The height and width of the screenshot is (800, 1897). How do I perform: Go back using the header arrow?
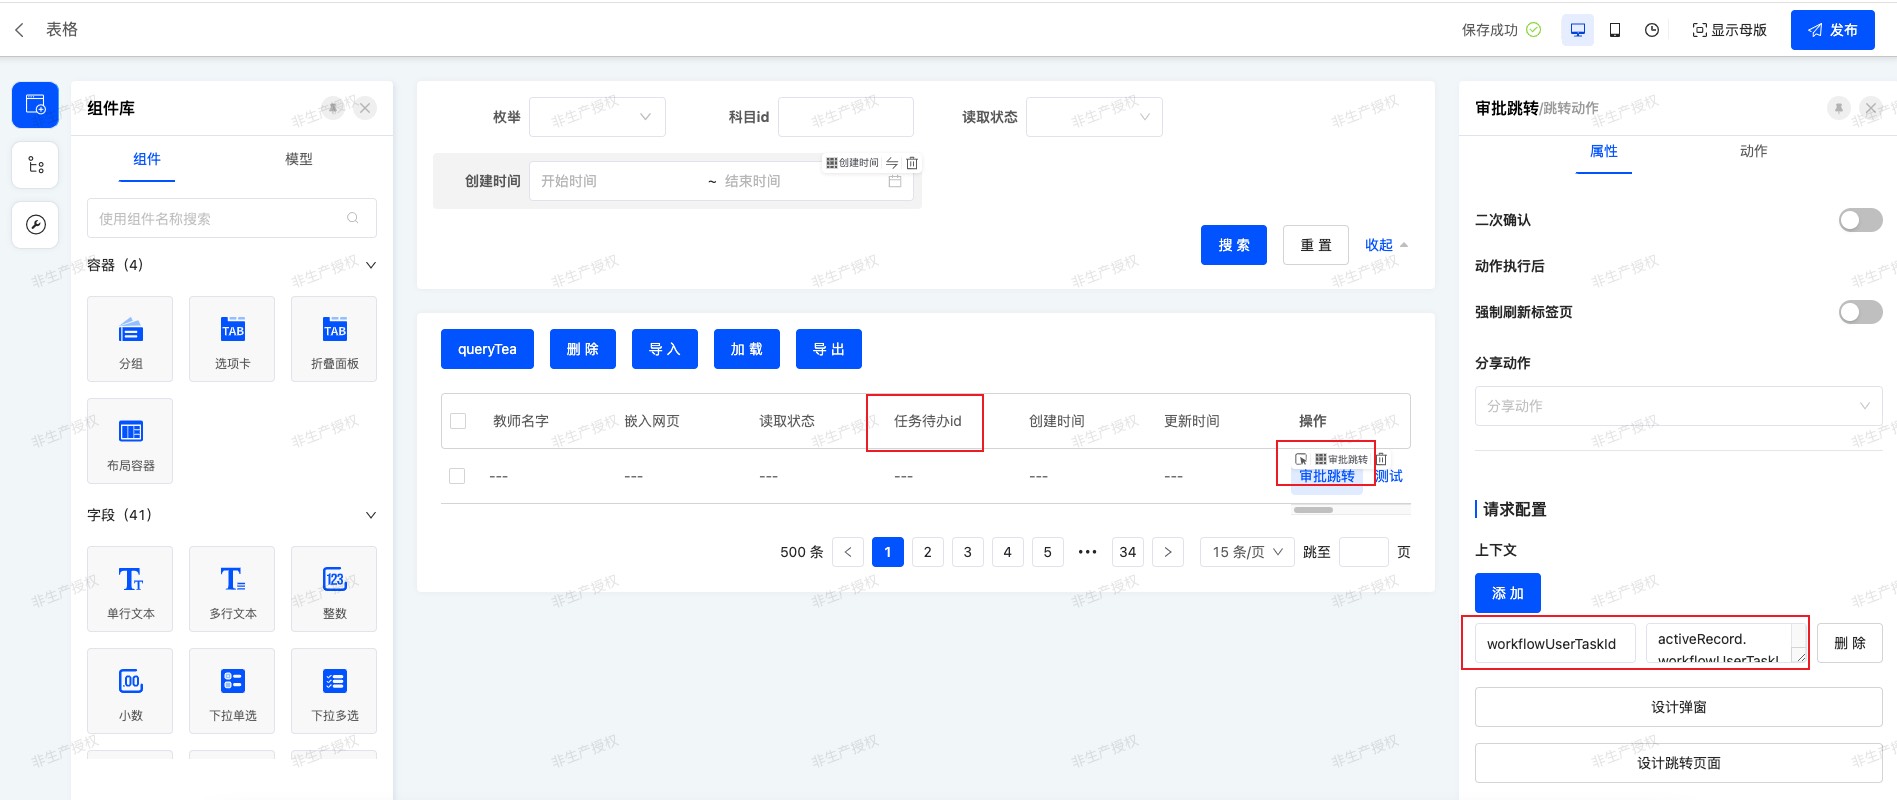(x=19, y=30)
